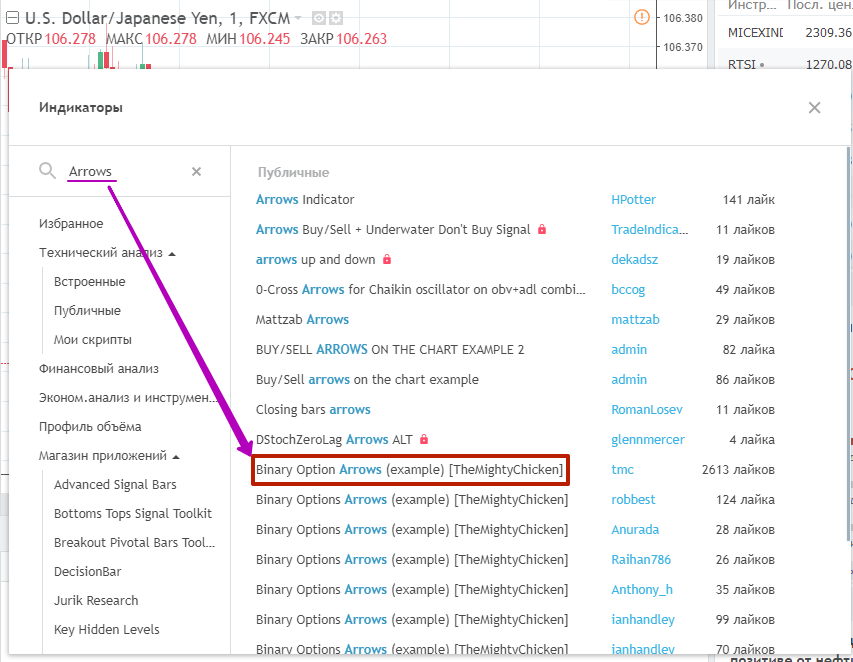Click lock icon on Underwater Don't Buy Signal
Viewport: 853px width, 662px height.
tap(542, 230)
